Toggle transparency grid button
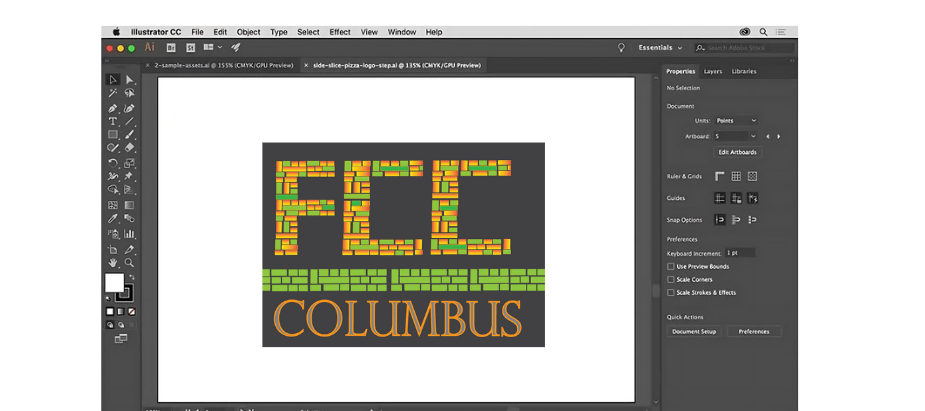Viewport: 925px width, 411px height. pyautogui.click(x=752, y=176)
